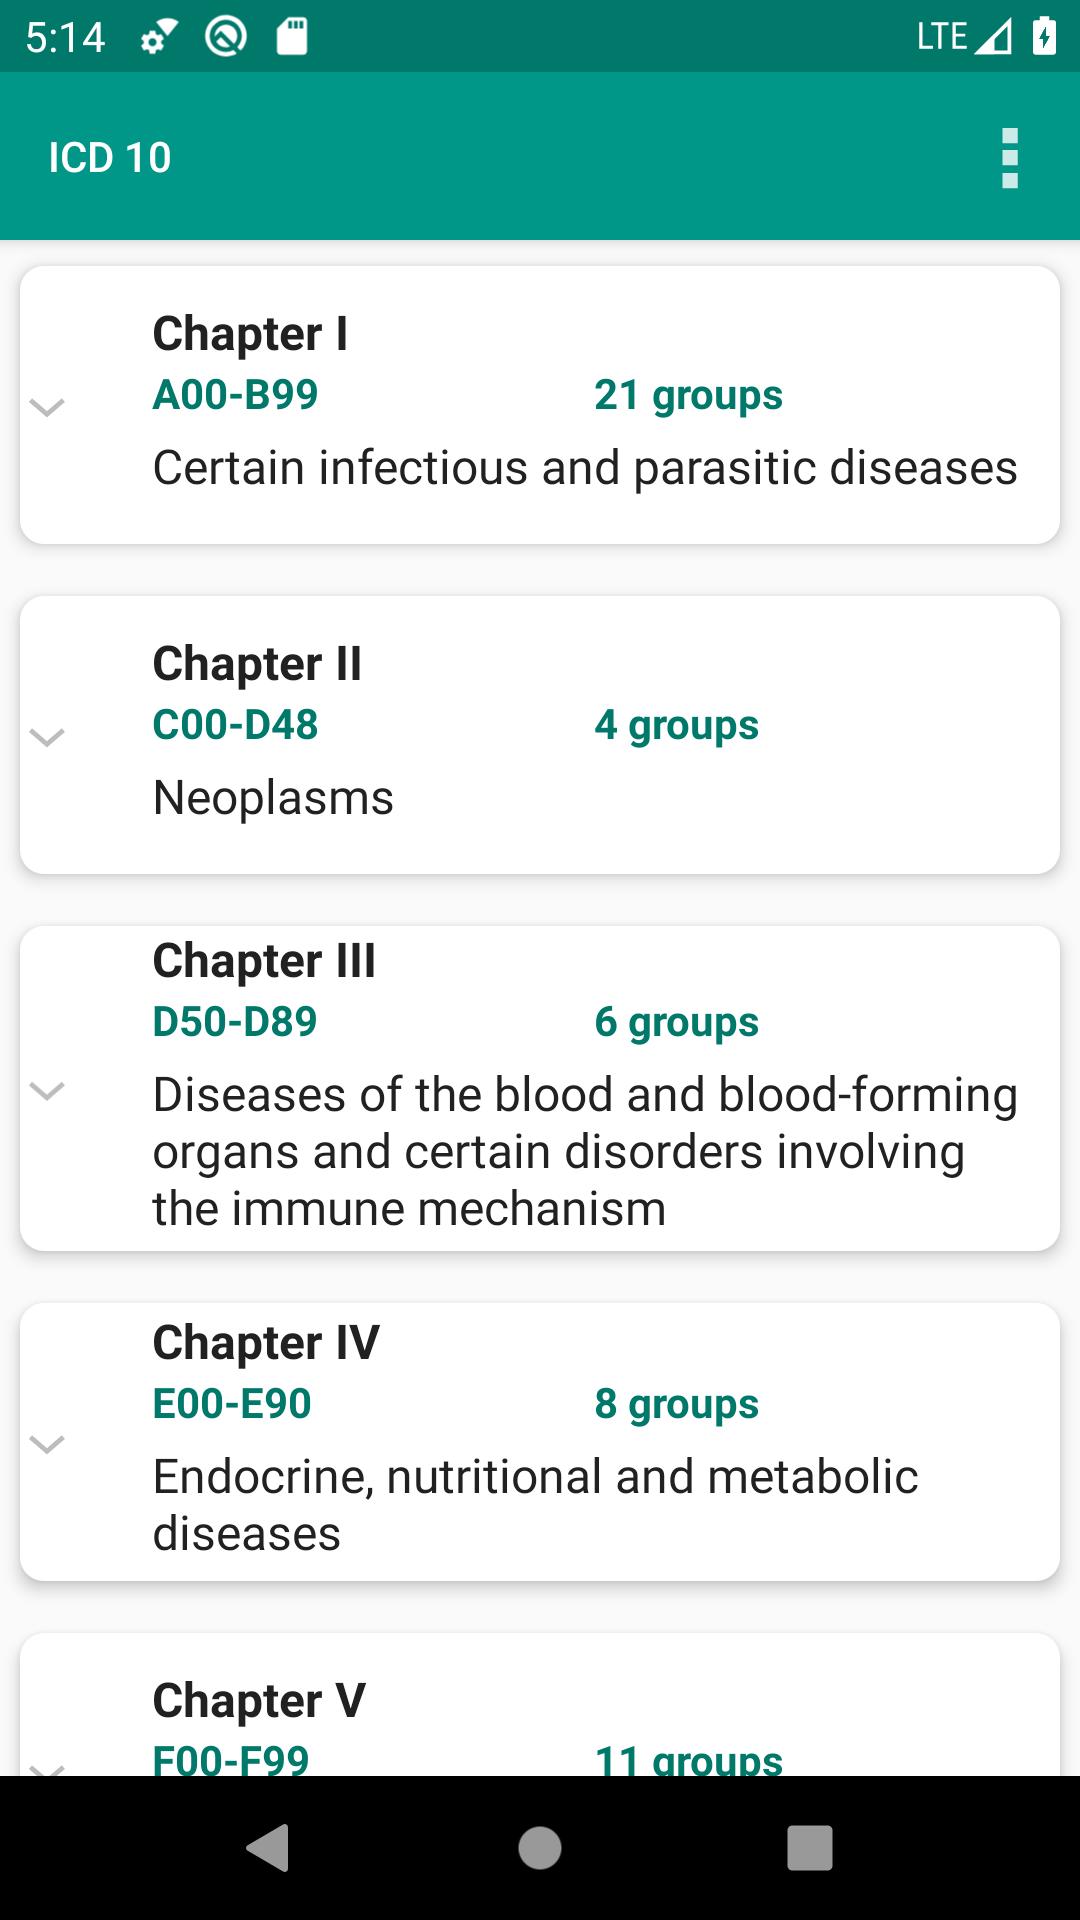Viewport: 1080px width, 1920px height.
Task: Expand Chapter IV chevron arrow
Action: coord(47,1443)
